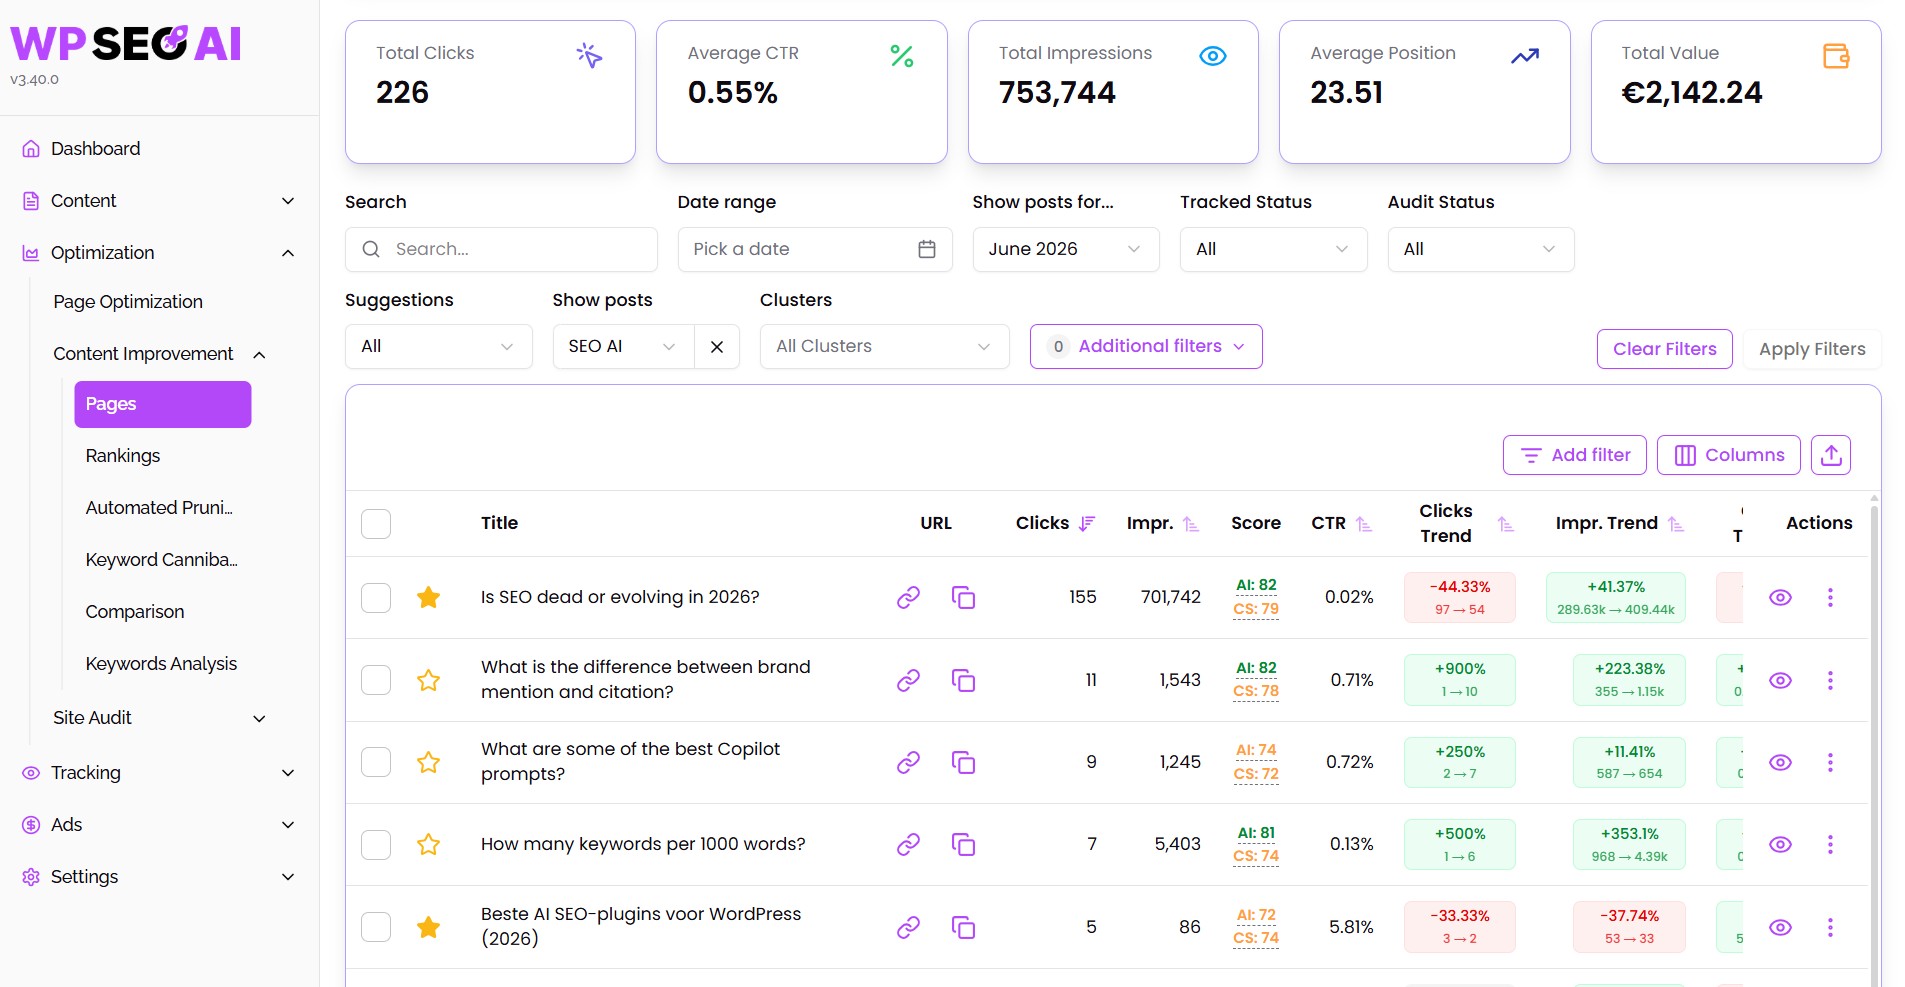The height and width of the screenshot is (987, 1905).
Task: Open the June 2026 month dropdown
Action: [1066, 249]
